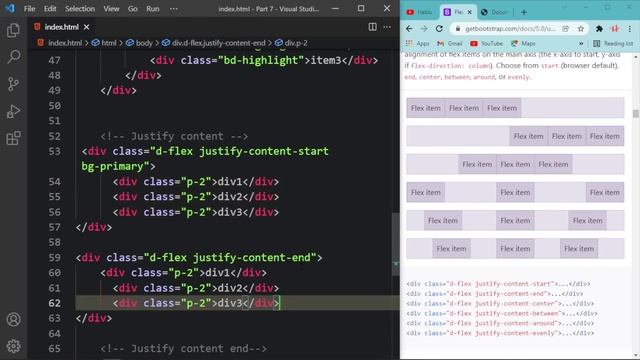Open the Reading list
The height and width of the screenshot is (360, 640).
[613, 43]
